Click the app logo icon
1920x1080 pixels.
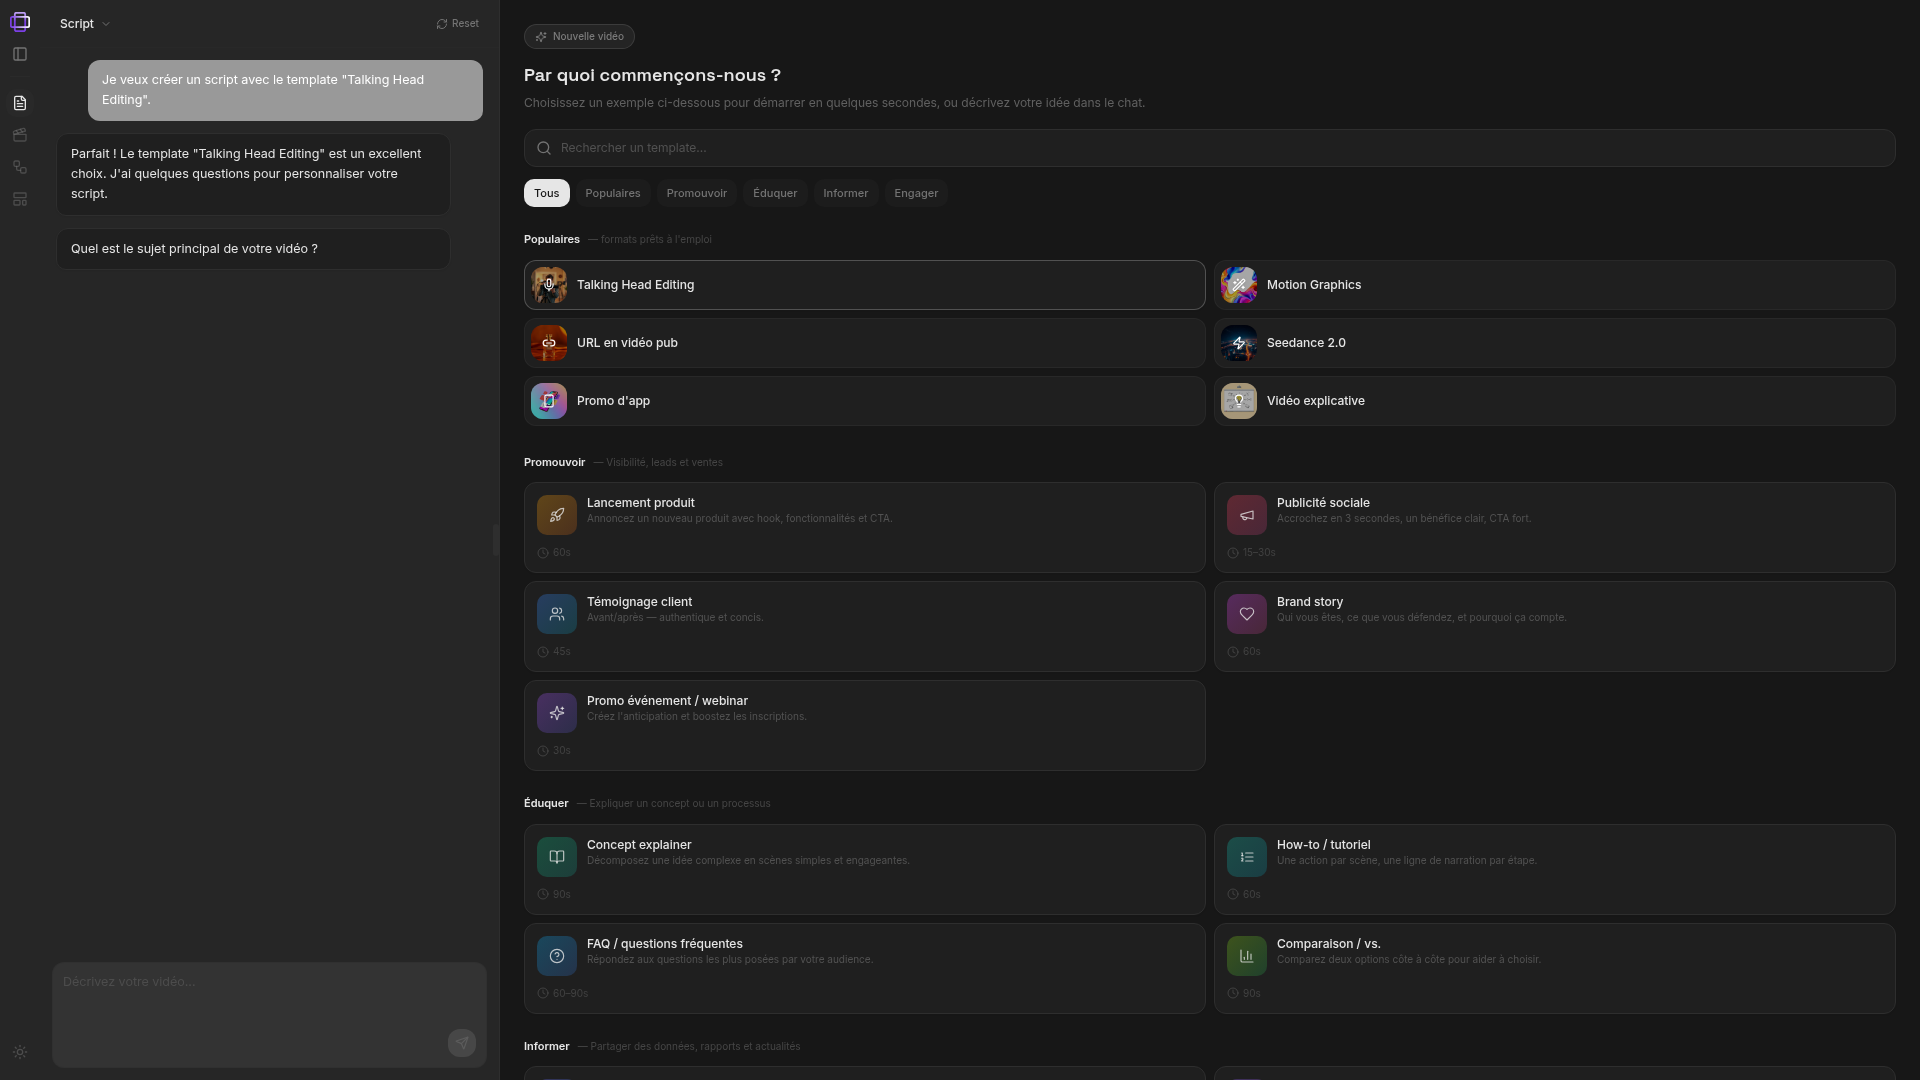[20, 22]
